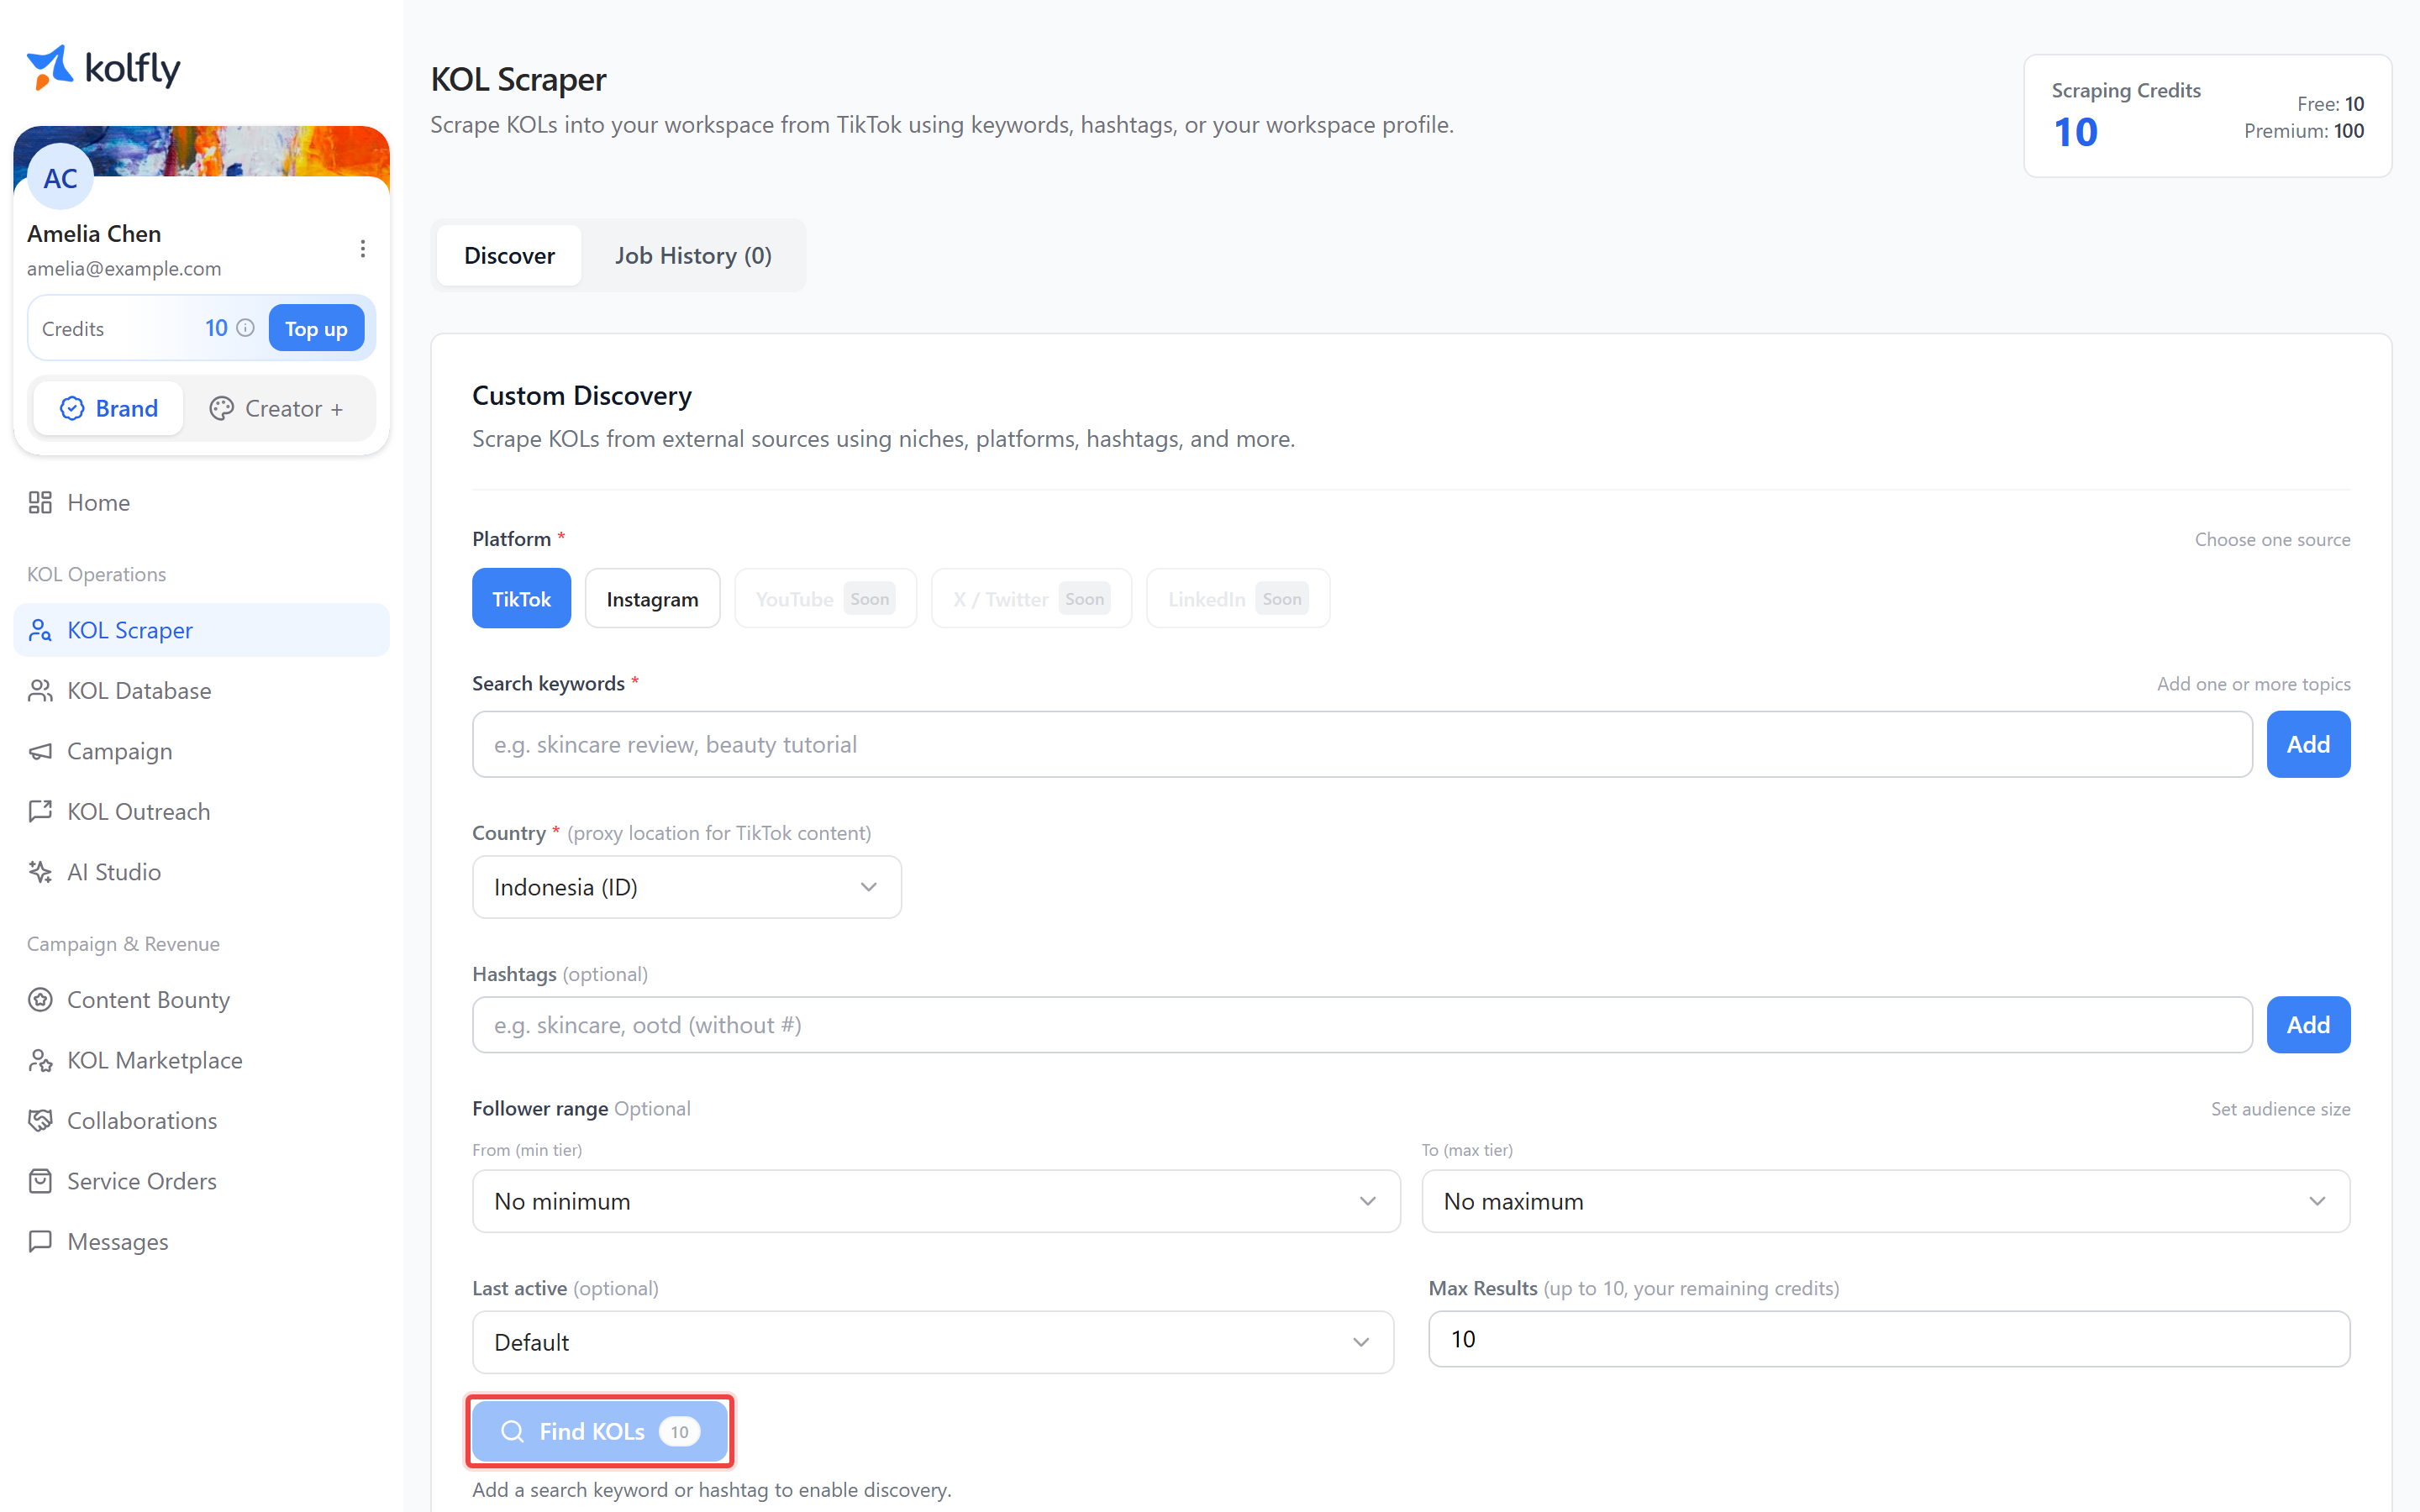Click the Messages chat bubble icon
This screenshot has width=2420, height=1512.
tap(40, 1241)
